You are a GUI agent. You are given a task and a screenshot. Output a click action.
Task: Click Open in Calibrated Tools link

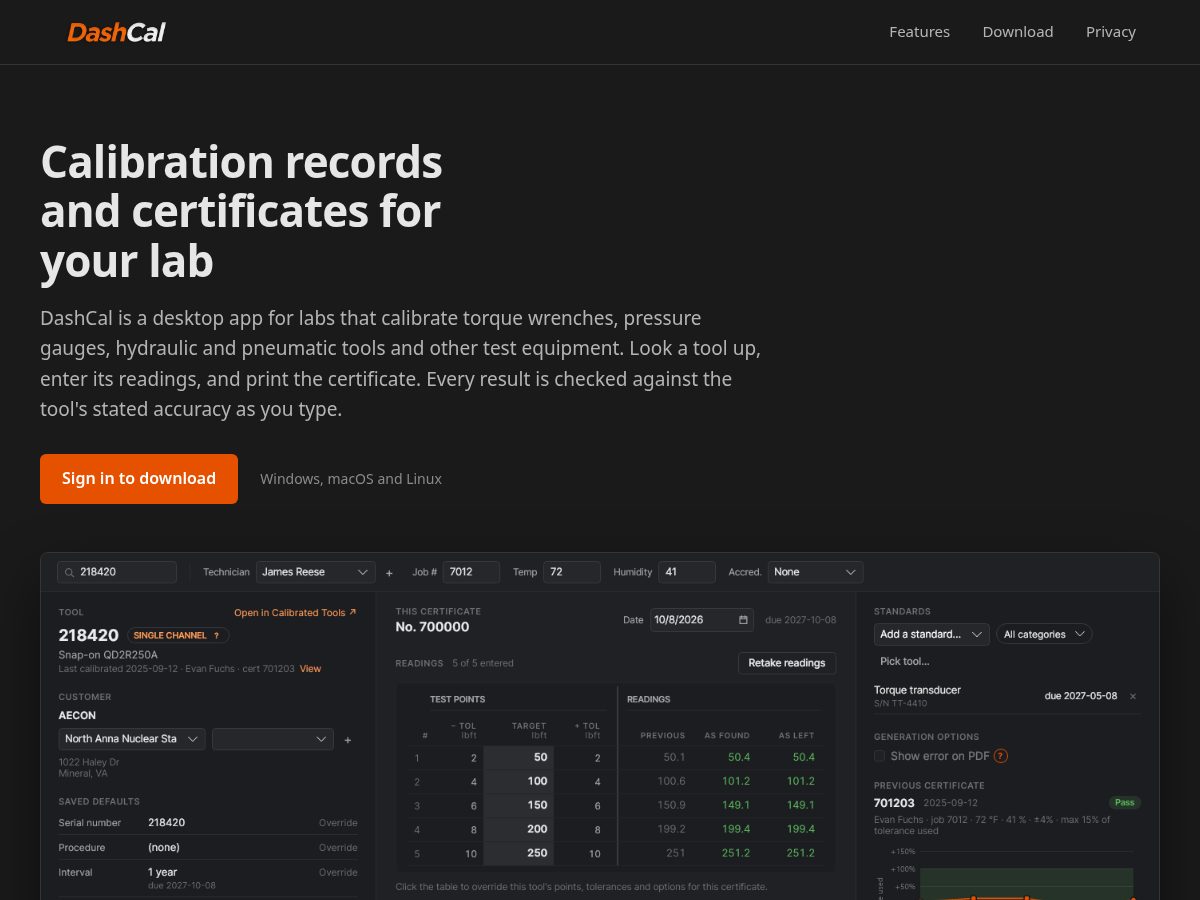click(295, 612)
